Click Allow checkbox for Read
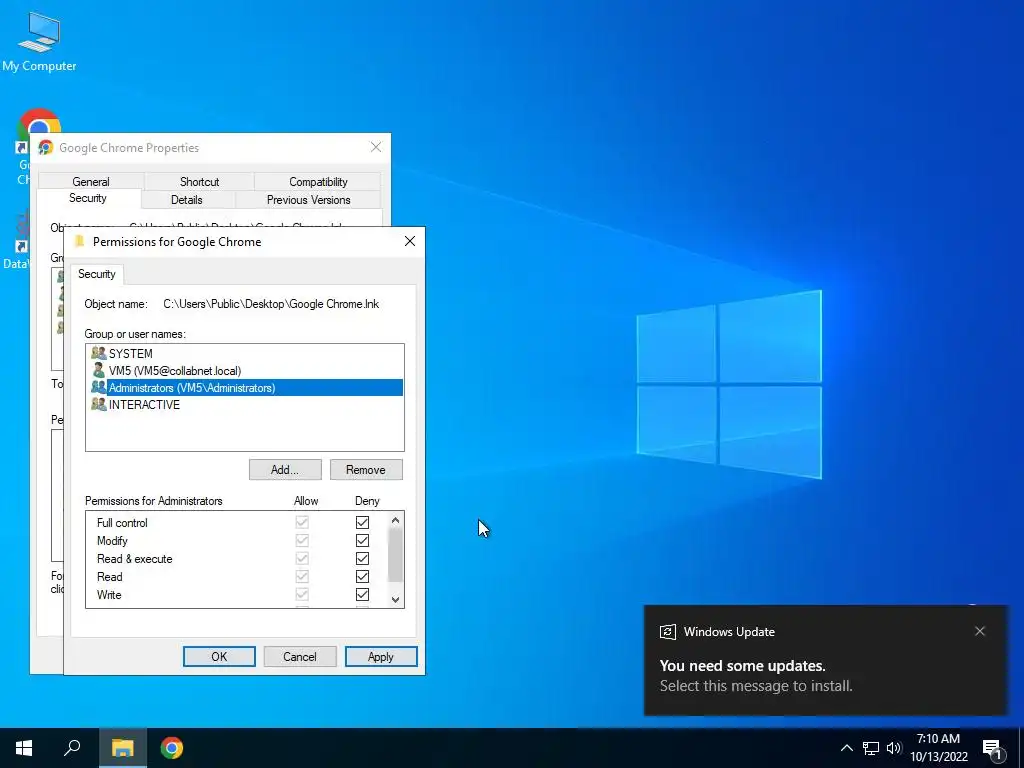This screenshot has height=768, width=1024. [302, 577]
